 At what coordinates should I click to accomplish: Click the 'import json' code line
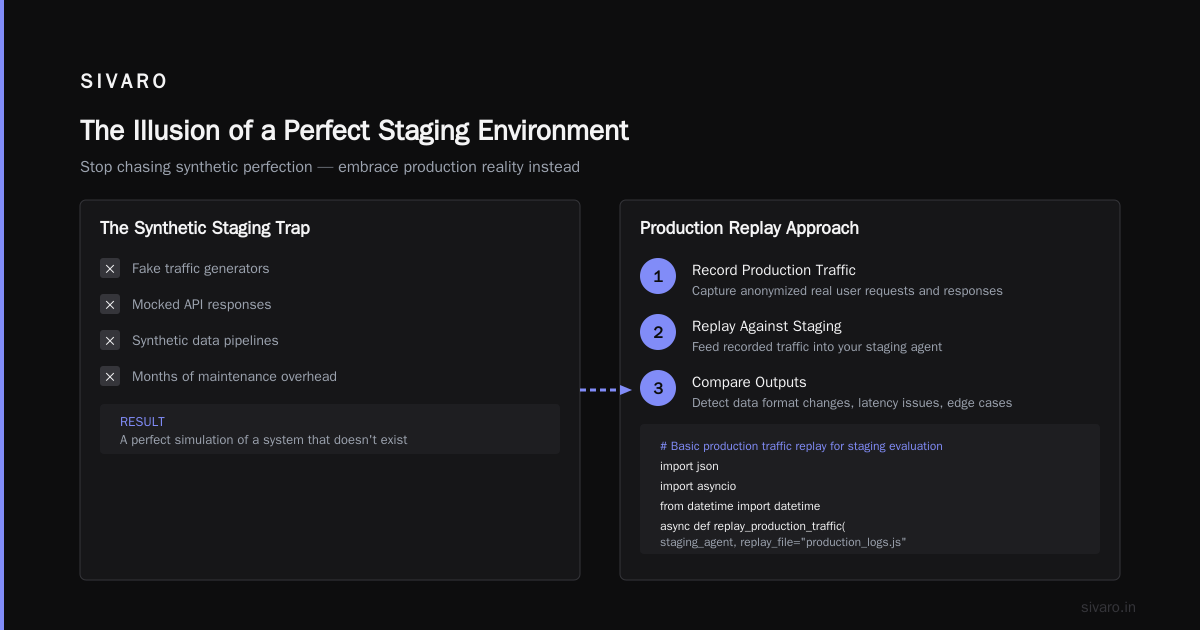tap(689, 466)
